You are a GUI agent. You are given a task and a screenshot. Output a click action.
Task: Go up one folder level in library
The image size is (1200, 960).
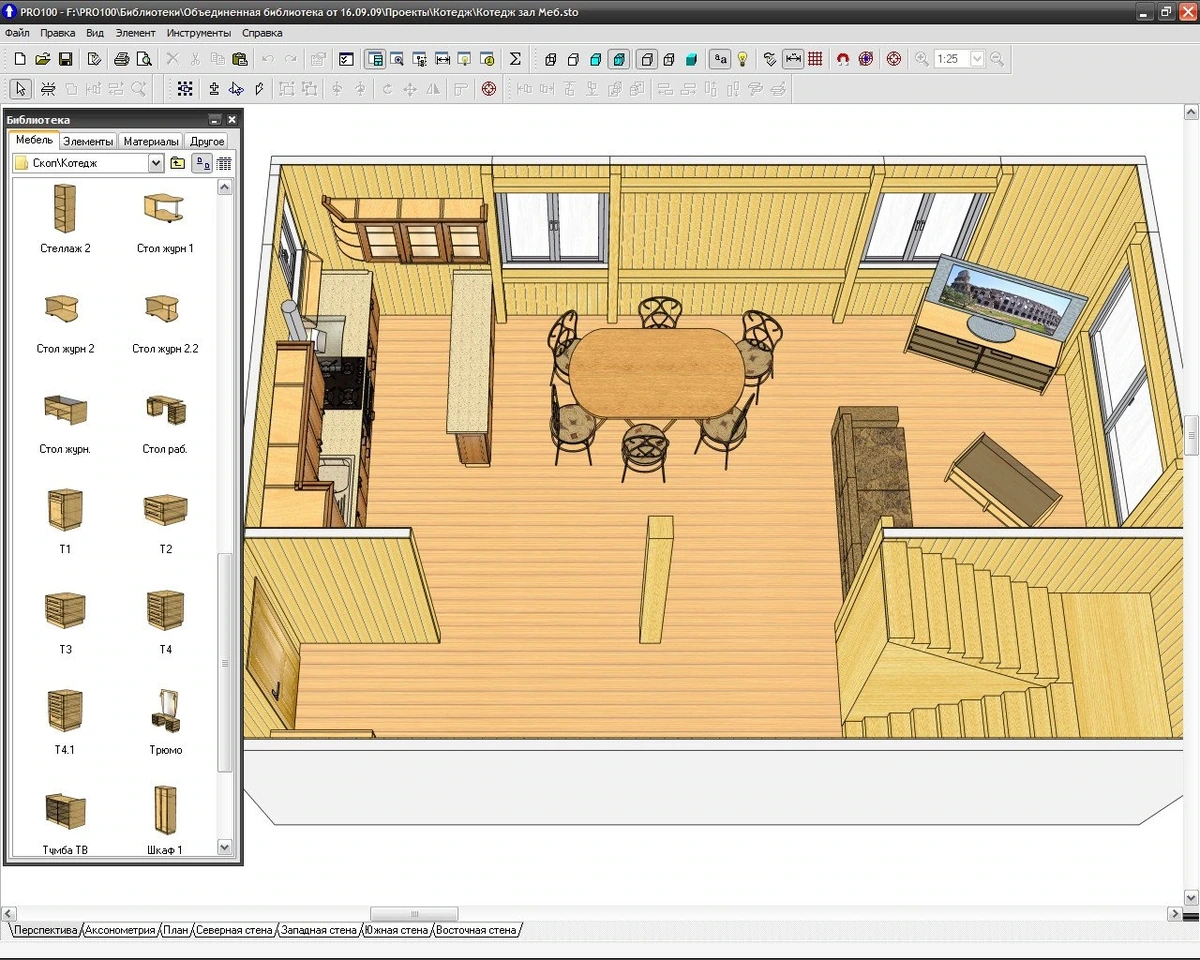point(178,163)
